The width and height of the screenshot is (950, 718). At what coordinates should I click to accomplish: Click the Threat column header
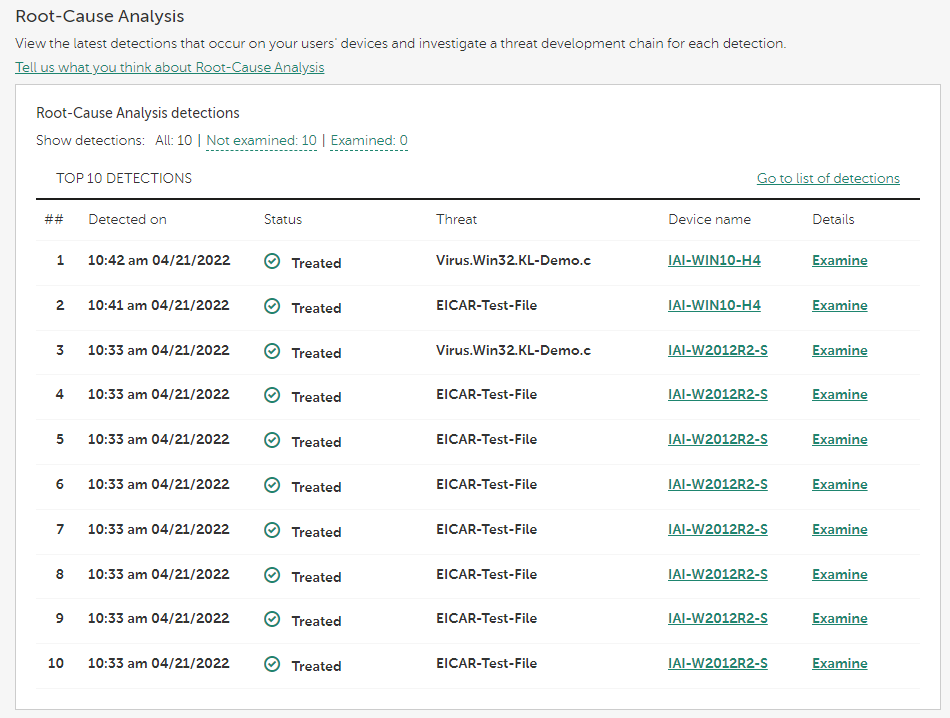(x=458, y=219)
